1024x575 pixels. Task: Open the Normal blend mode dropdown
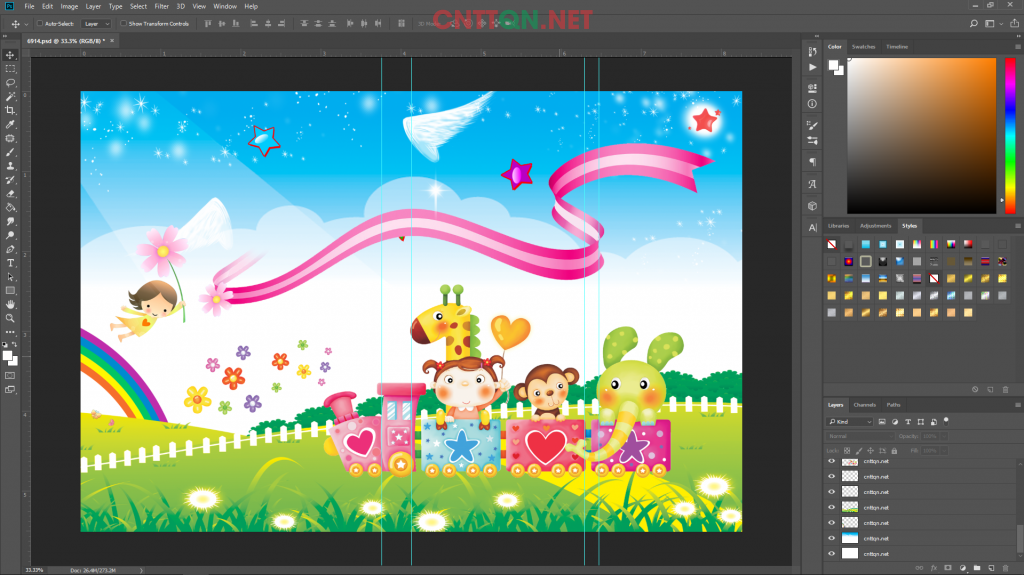click(x=859, y=436)
